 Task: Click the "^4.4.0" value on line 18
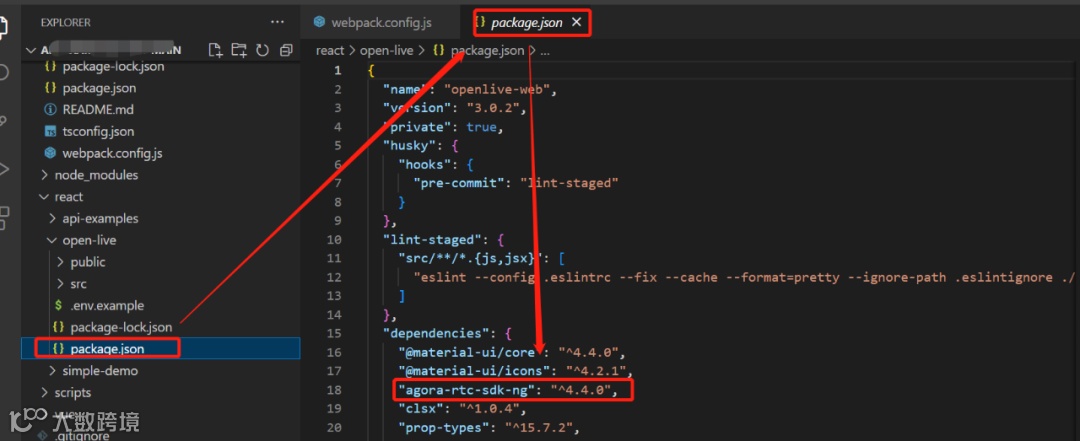tap(579, 391)
